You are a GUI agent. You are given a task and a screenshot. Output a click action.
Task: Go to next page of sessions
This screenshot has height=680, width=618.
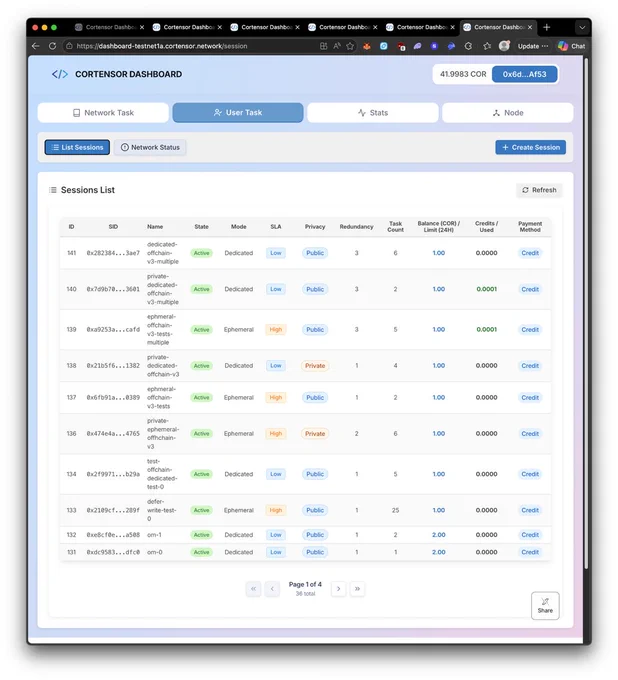[338, 588]
